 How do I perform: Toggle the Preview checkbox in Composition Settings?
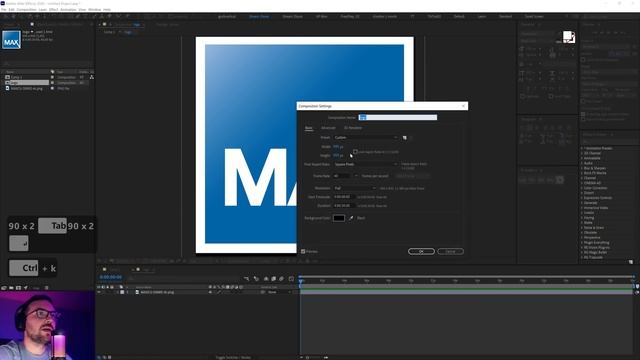(303, 251)
